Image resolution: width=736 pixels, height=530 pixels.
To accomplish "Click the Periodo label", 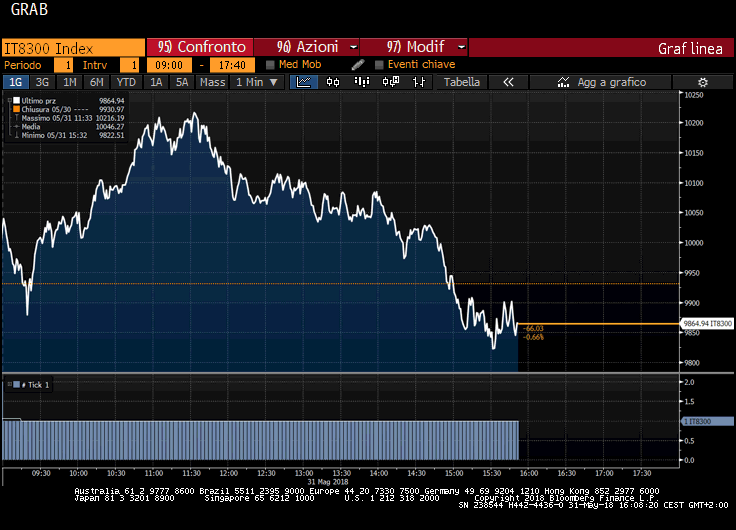I will pos(23,65).
